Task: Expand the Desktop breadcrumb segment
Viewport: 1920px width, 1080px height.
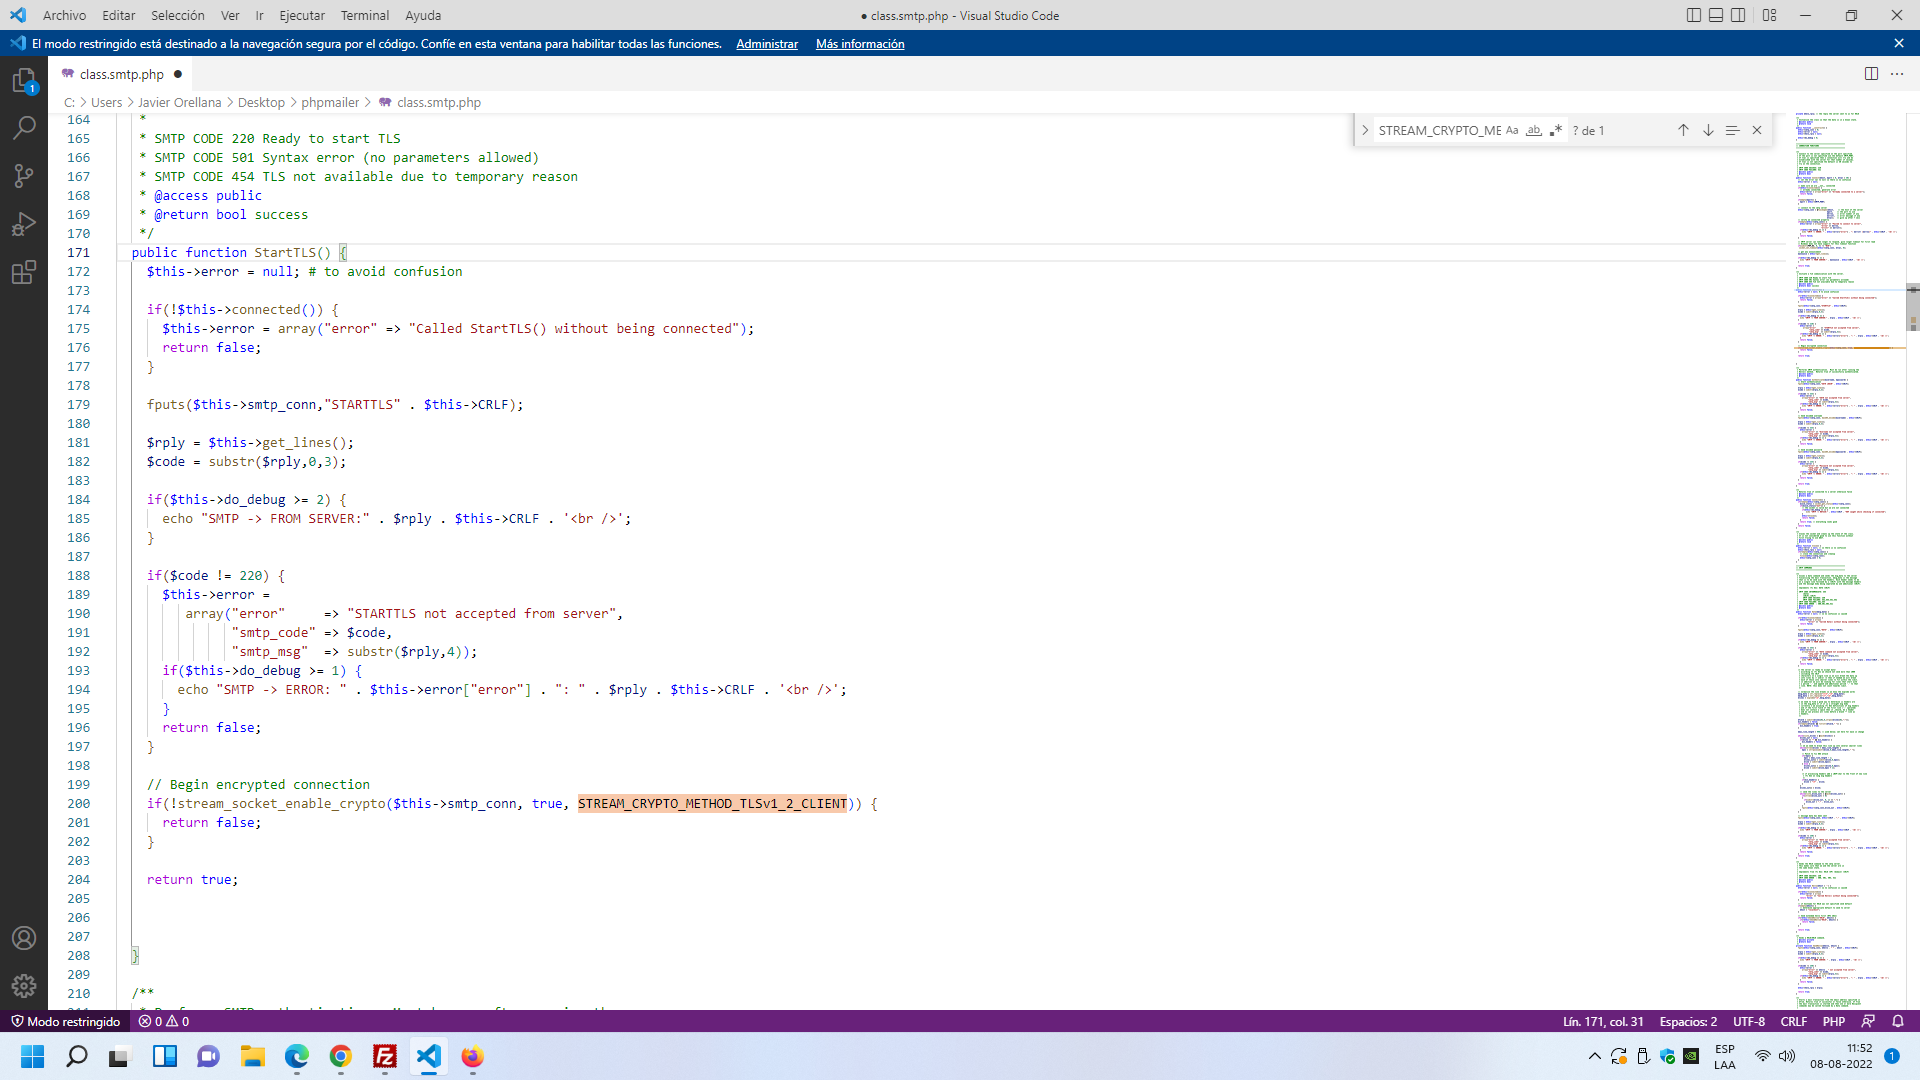Action: pyautogui.click(x=261, y=102)
